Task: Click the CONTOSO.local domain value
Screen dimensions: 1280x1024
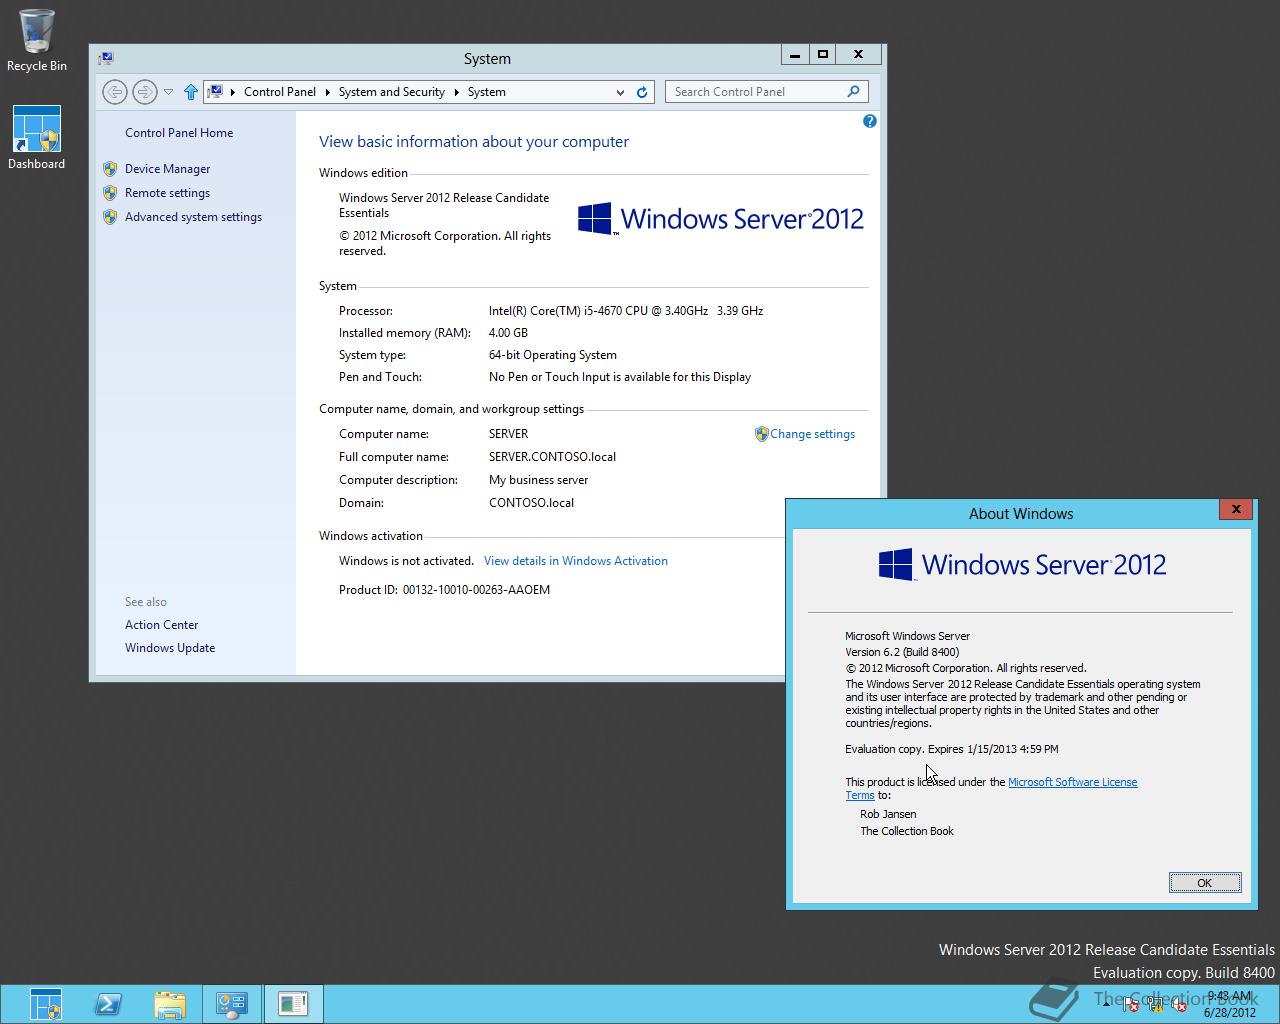Action: click(x=531, y=503)
